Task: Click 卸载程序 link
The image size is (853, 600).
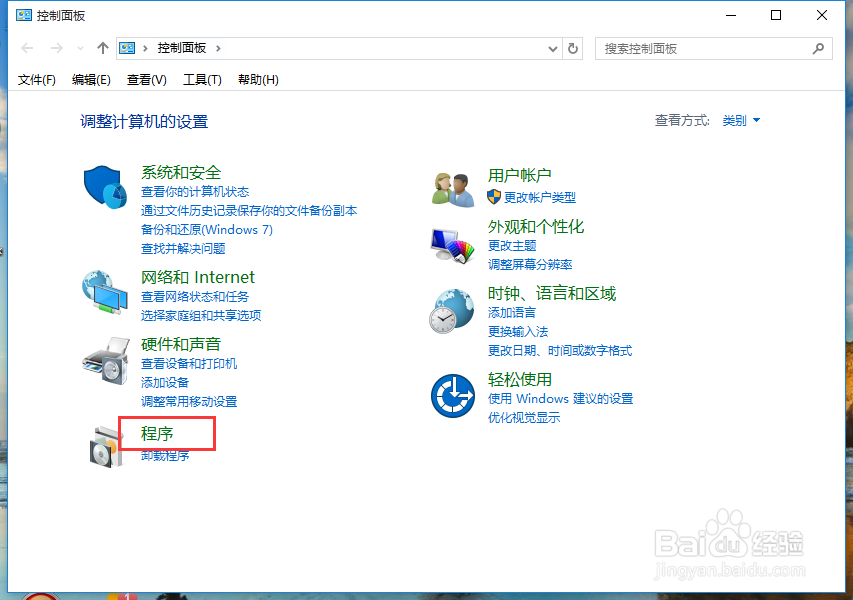Action: click(x=165, y=456)
